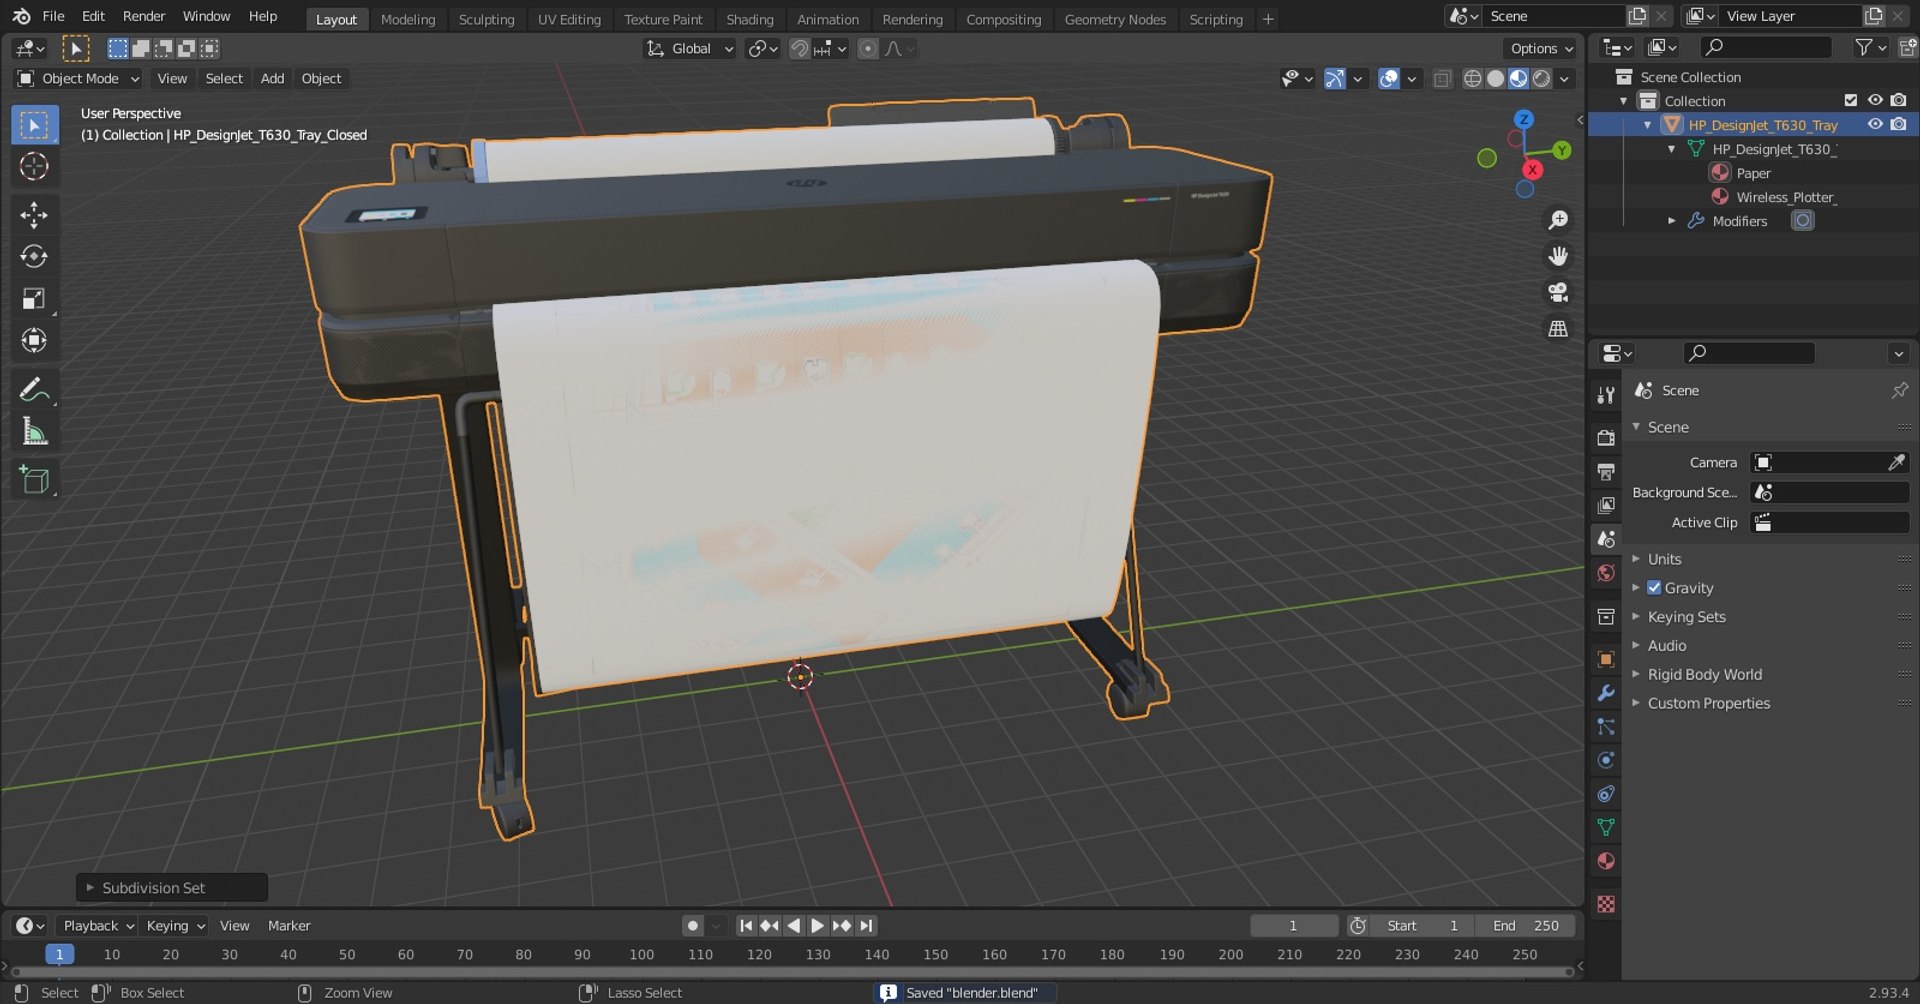Open the Physics properties tab
The width and height of the screenshot is (1920, 1004).
pos(1606,760)
